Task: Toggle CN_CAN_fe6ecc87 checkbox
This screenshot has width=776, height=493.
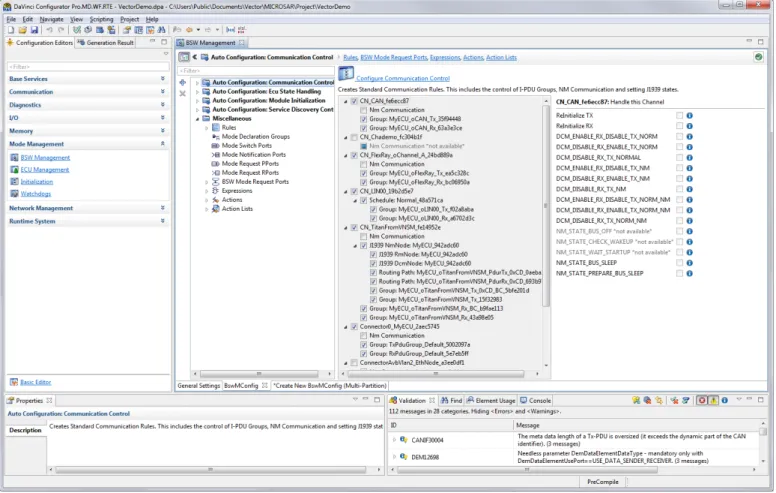Action: 354,101
